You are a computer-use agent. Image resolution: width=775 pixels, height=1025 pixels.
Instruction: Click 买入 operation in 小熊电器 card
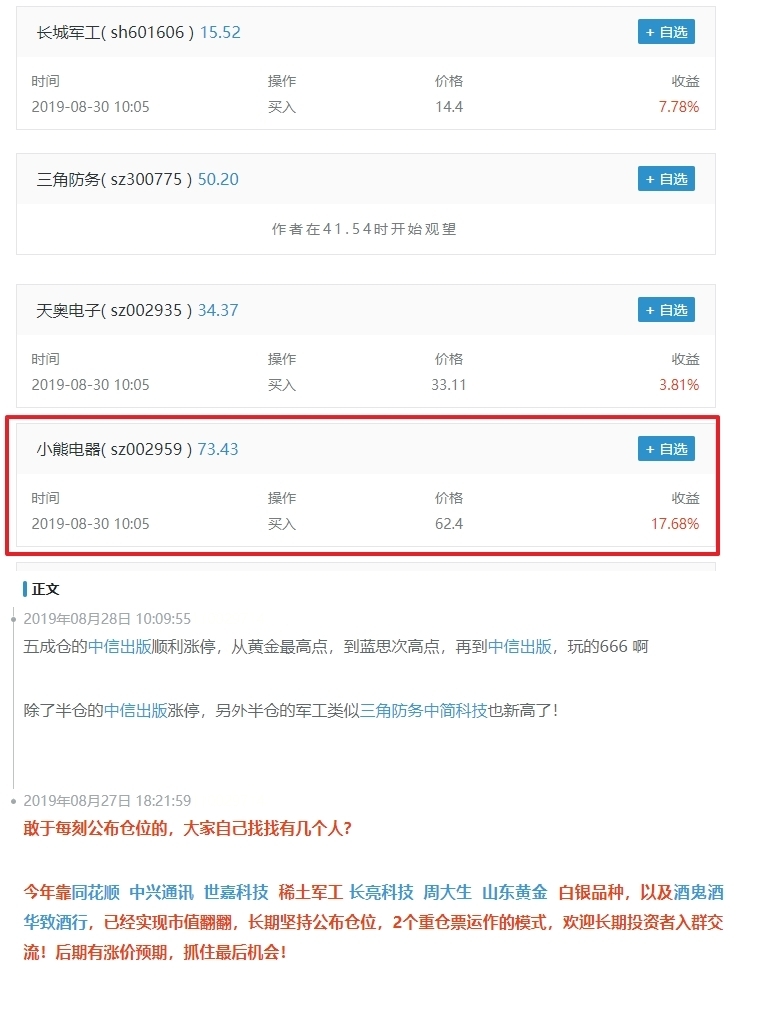coord(282,524)
